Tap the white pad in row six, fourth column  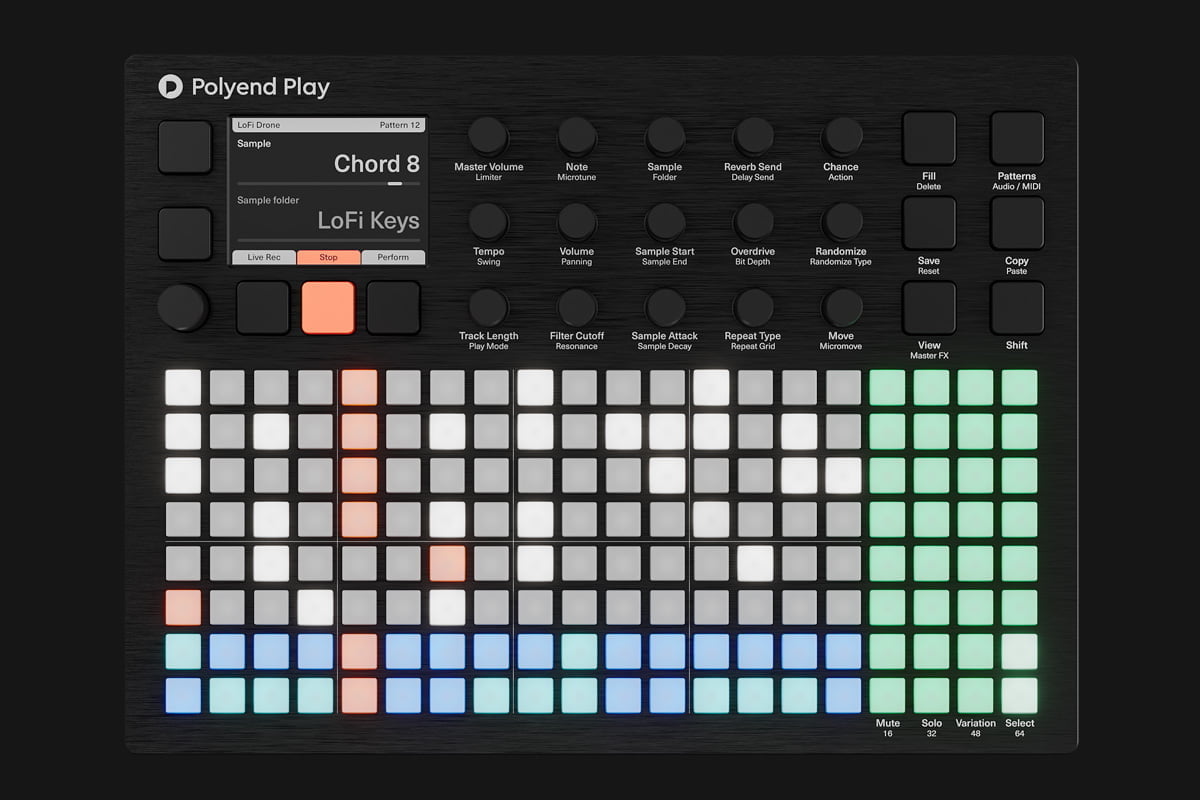pos(315,607)
